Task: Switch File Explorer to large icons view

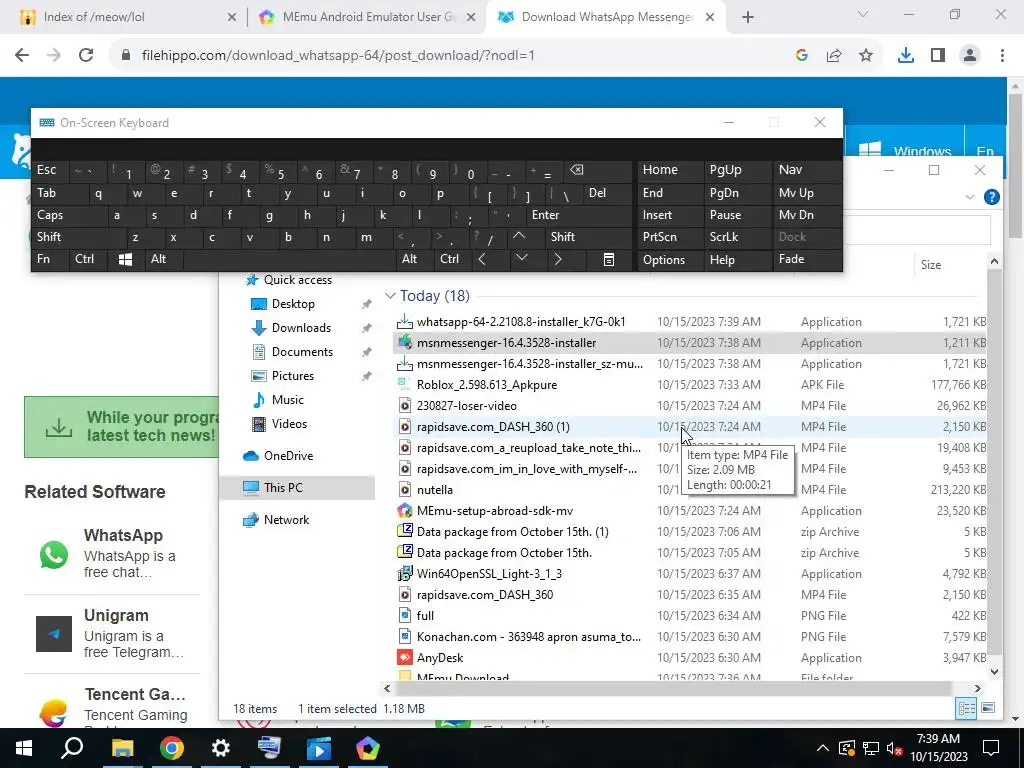Action: pos(988,708)
